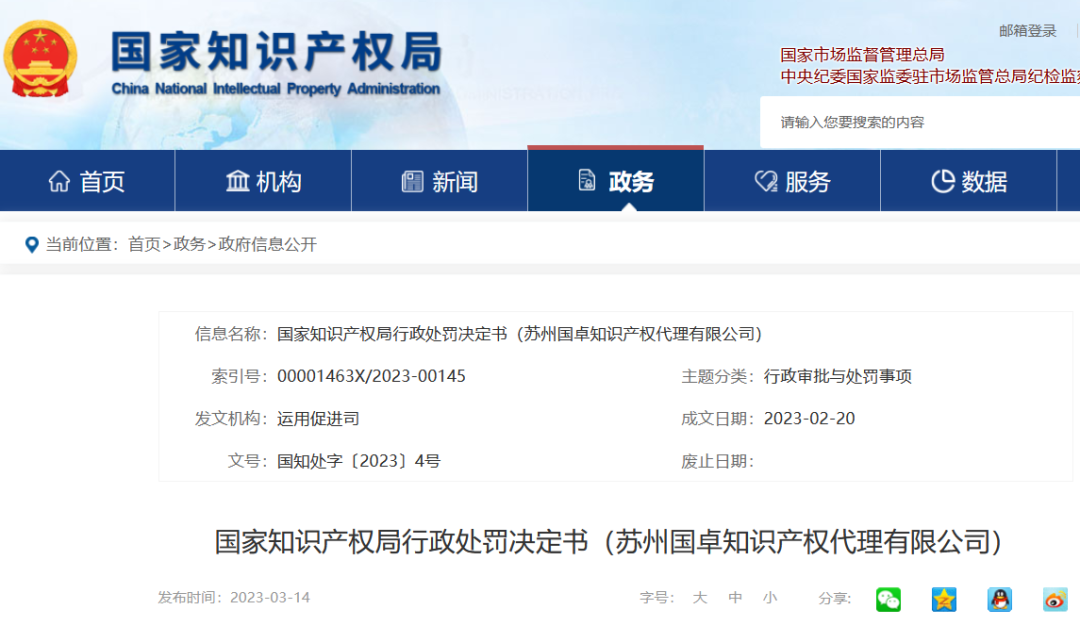
Task: Share to QQ penguin icon
Action: tap(999, 599)
